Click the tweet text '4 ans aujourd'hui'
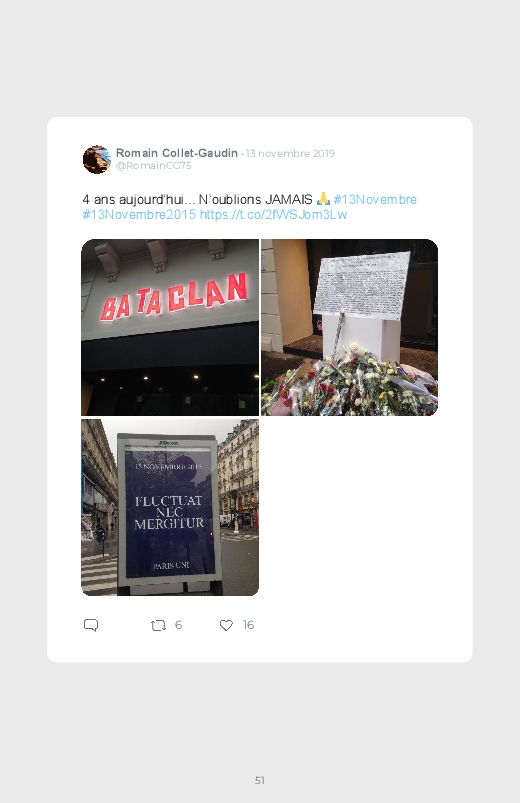Image resolution: width=520 pixels, height=803 pixels. tap(135, 199)
